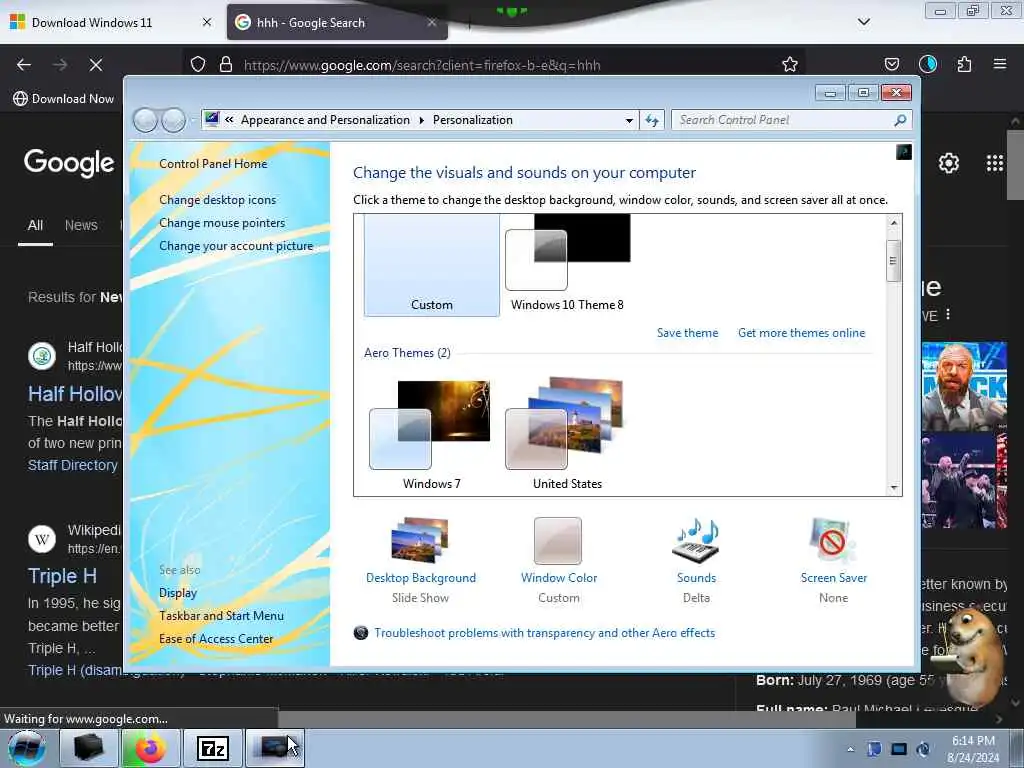The height and width of the screenshot is (768, 1024).
Task: Open the Firefox hamburger application menu
Action: (x=999, y=64)
